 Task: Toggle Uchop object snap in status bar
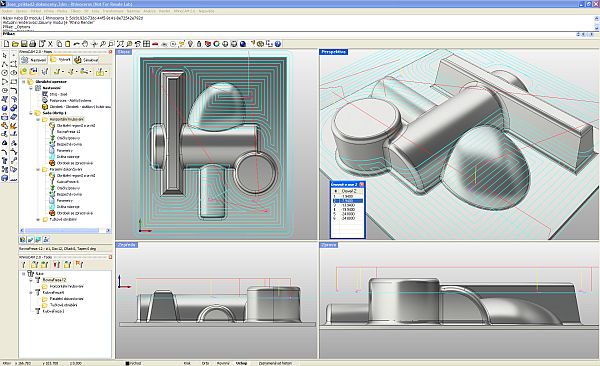click(x=241, y=363)
